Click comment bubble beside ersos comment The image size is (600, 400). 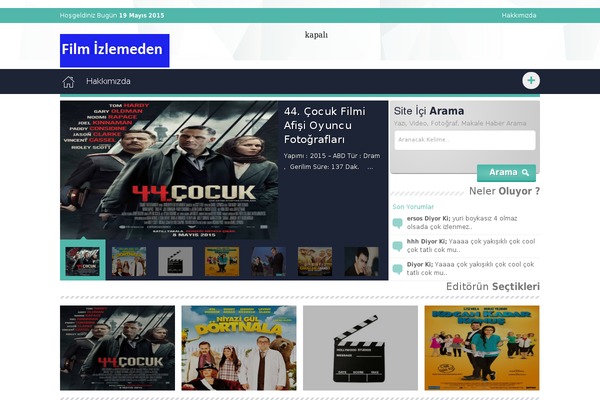pos(398,223)
